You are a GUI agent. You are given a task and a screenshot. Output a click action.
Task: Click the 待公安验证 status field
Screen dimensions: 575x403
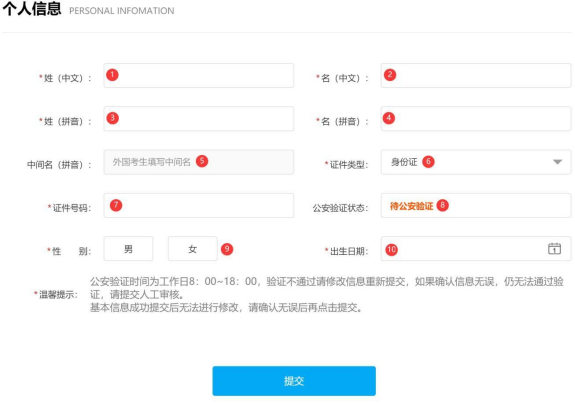[x=476, y=205]
